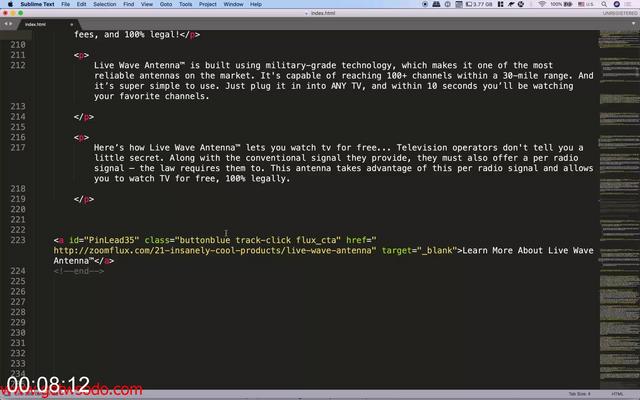640x400 pixels.
Task: Click the text "military-grade technology"
Action: point(328,65)
